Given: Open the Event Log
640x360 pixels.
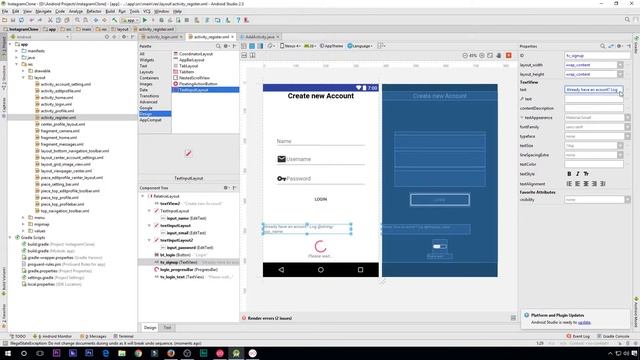Looking at the screenshot, I should point(578,336).
